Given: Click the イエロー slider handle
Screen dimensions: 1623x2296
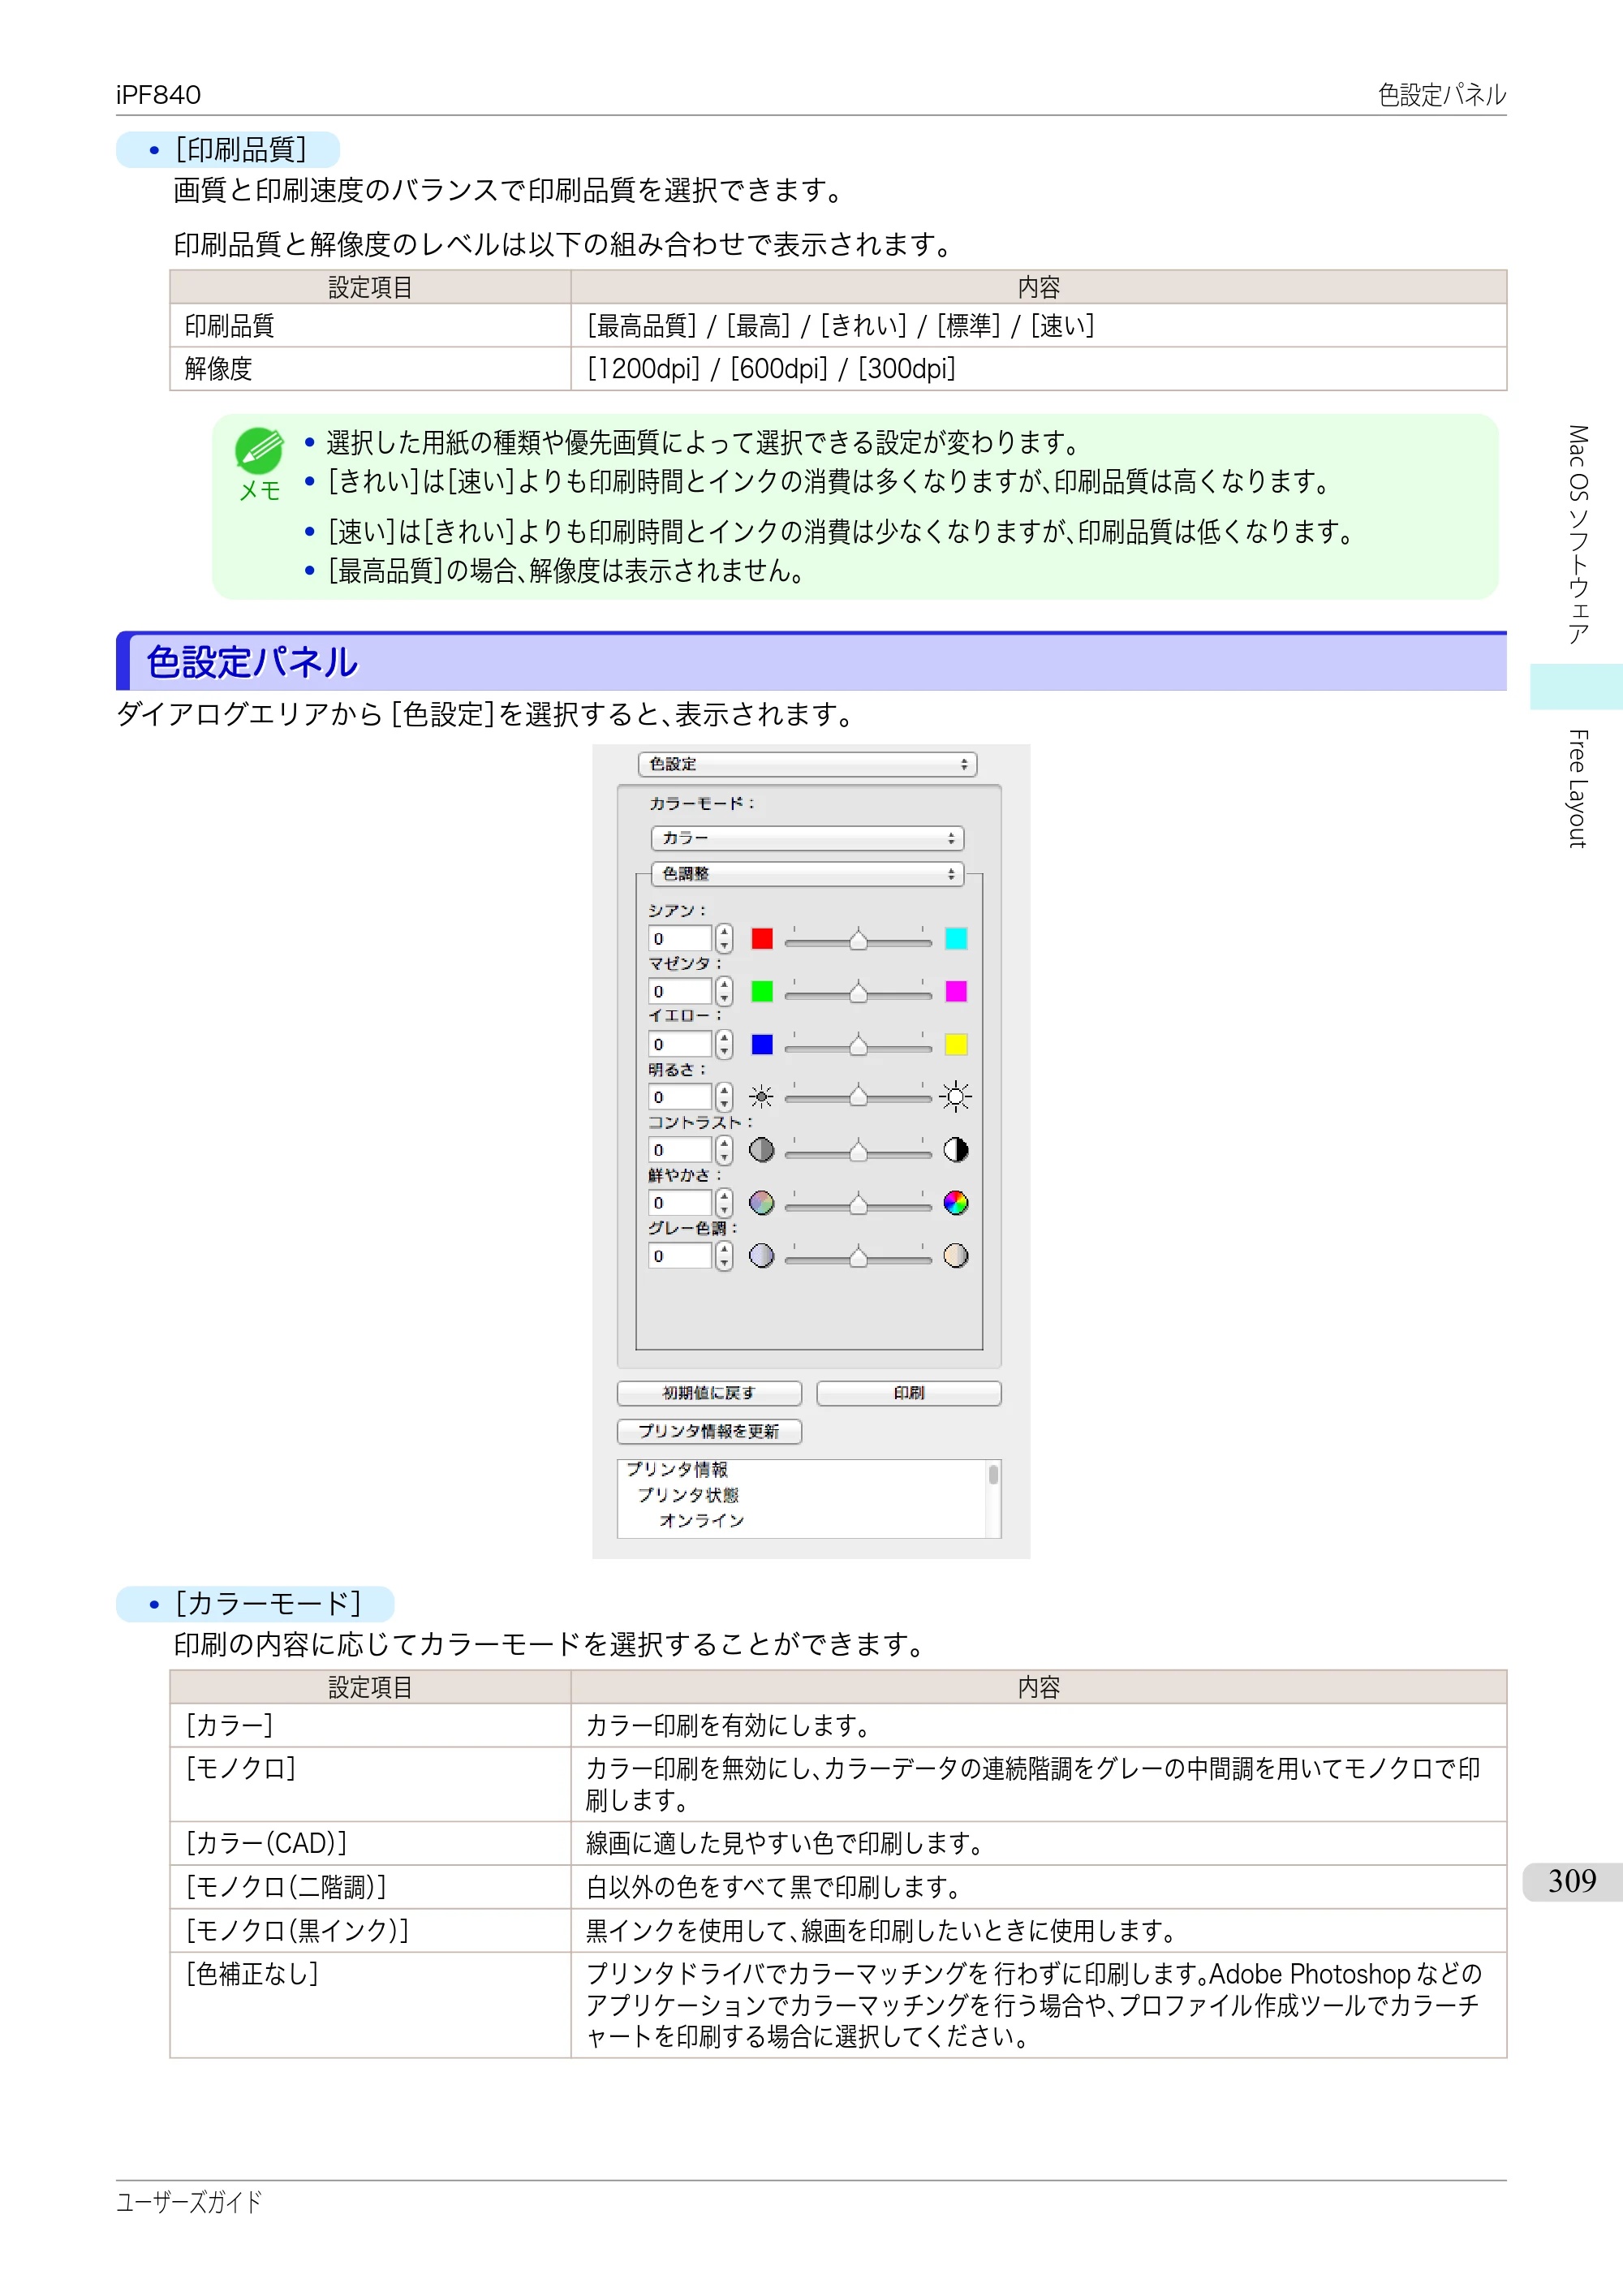Looking at the screenshot, I should 858,1045.
